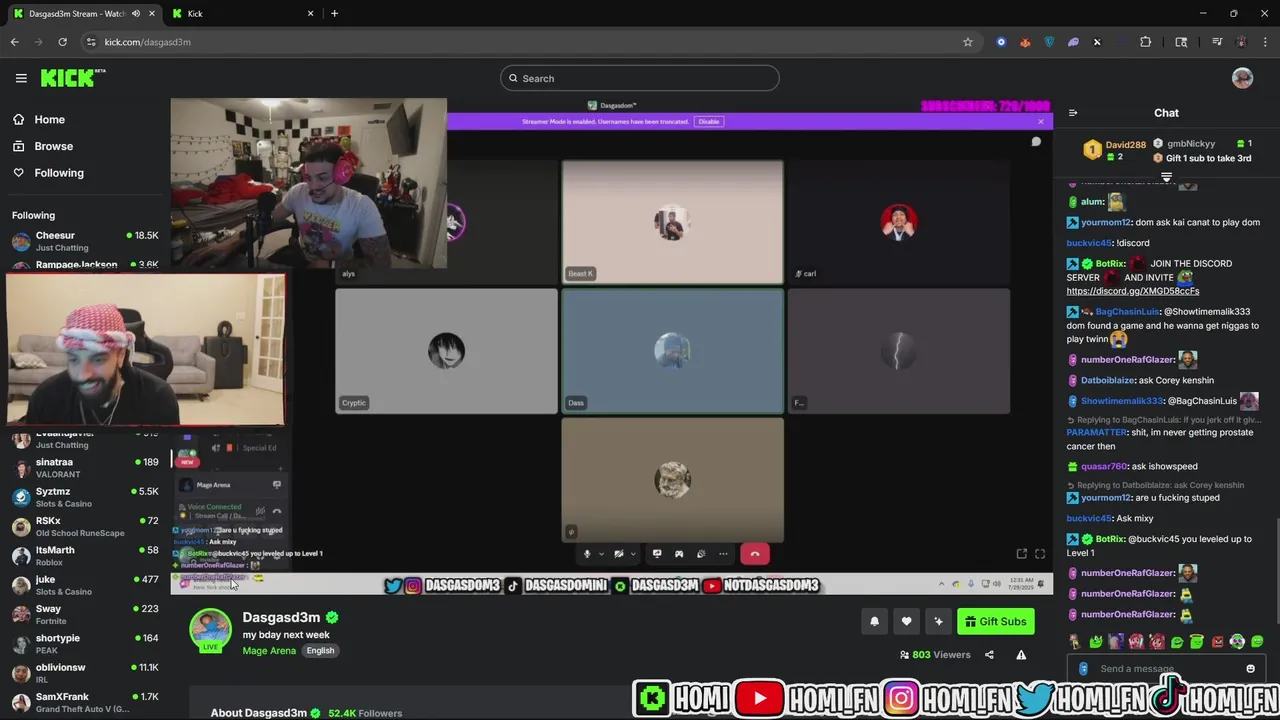This screenshot has height=720, width=1280.
Task: Click the red hang-up call button
Action: (x=755, y=554)
